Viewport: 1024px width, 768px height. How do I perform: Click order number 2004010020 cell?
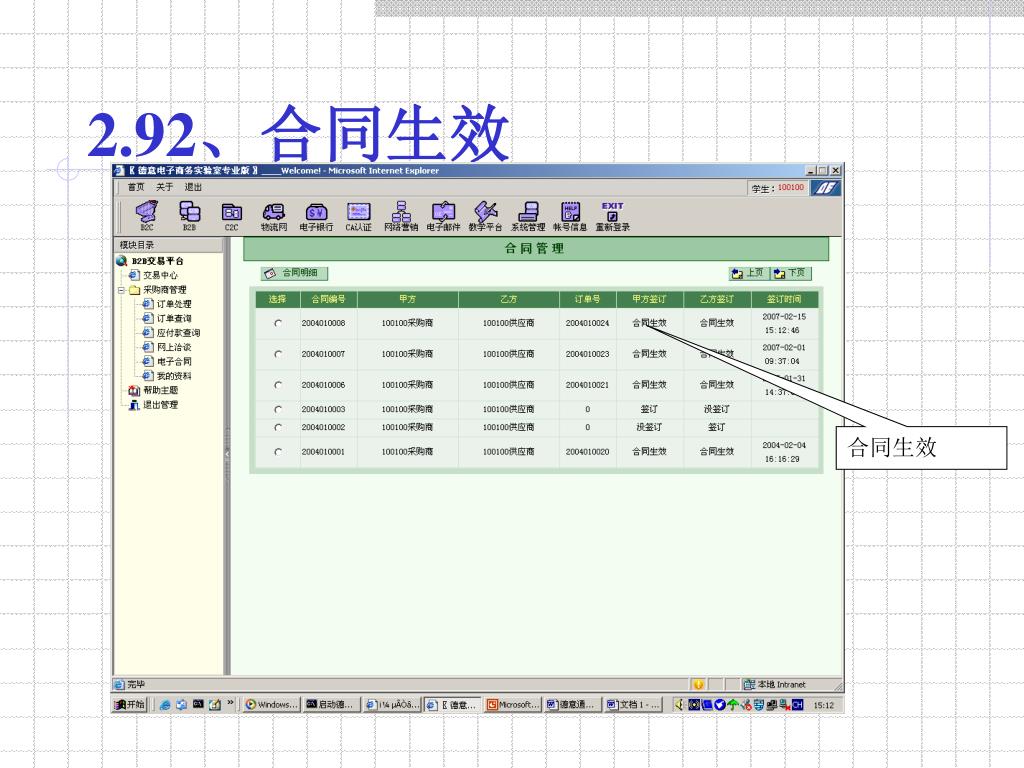(x=587, y=452)
